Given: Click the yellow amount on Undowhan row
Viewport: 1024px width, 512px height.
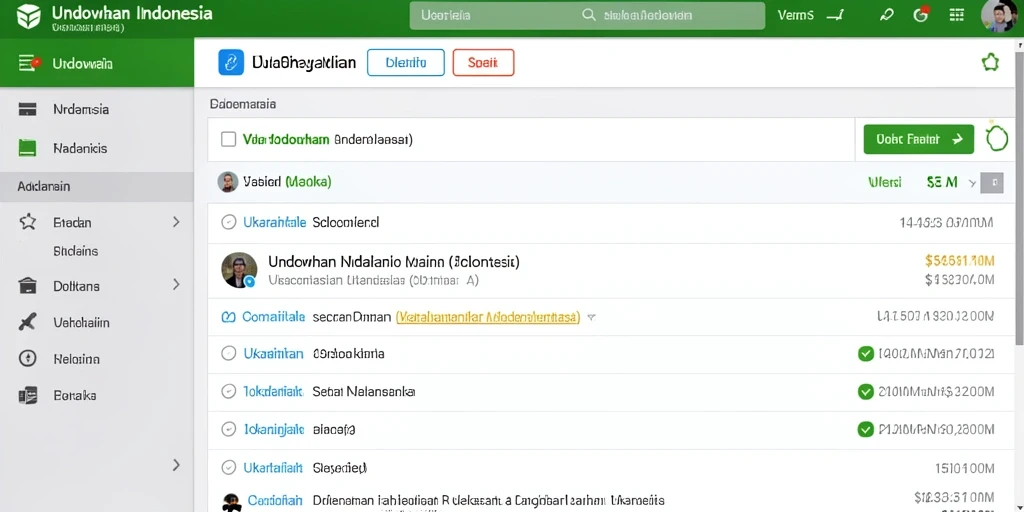Looking at the screenshot, I should (959, 261).
